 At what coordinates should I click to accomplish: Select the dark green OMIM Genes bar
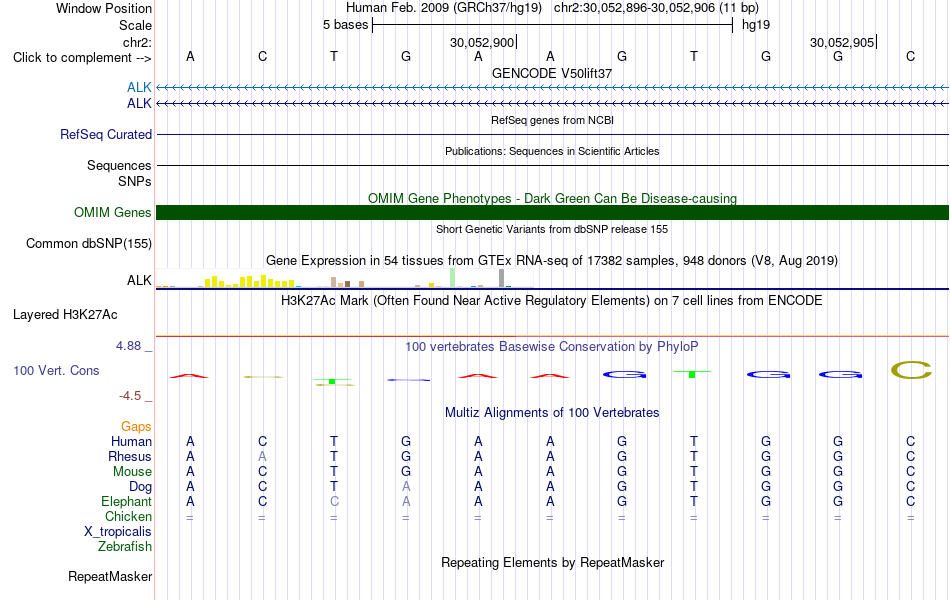point(552,212)
